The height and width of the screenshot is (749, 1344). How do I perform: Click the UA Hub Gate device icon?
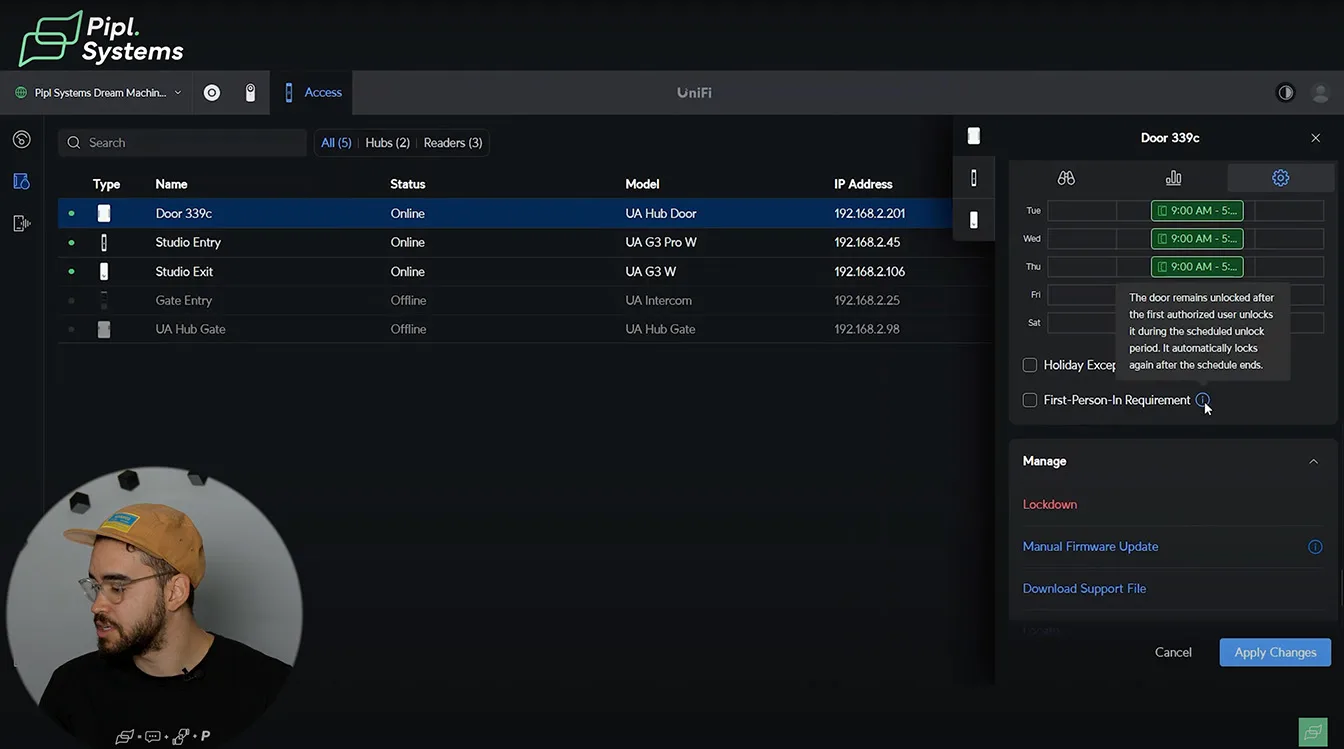(104, 329)
